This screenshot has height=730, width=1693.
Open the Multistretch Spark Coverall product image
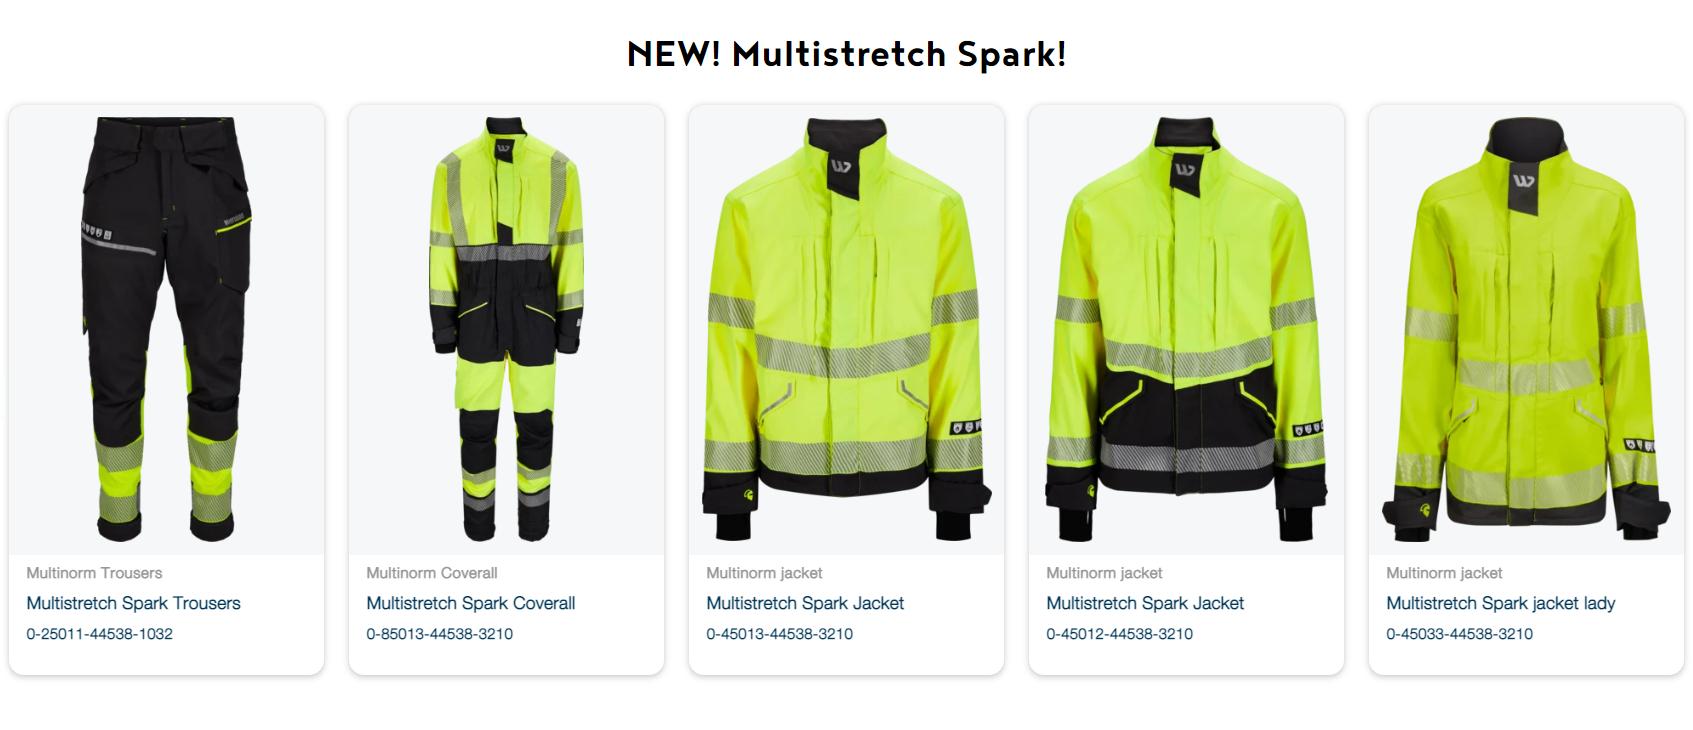[x=506, y=330]
